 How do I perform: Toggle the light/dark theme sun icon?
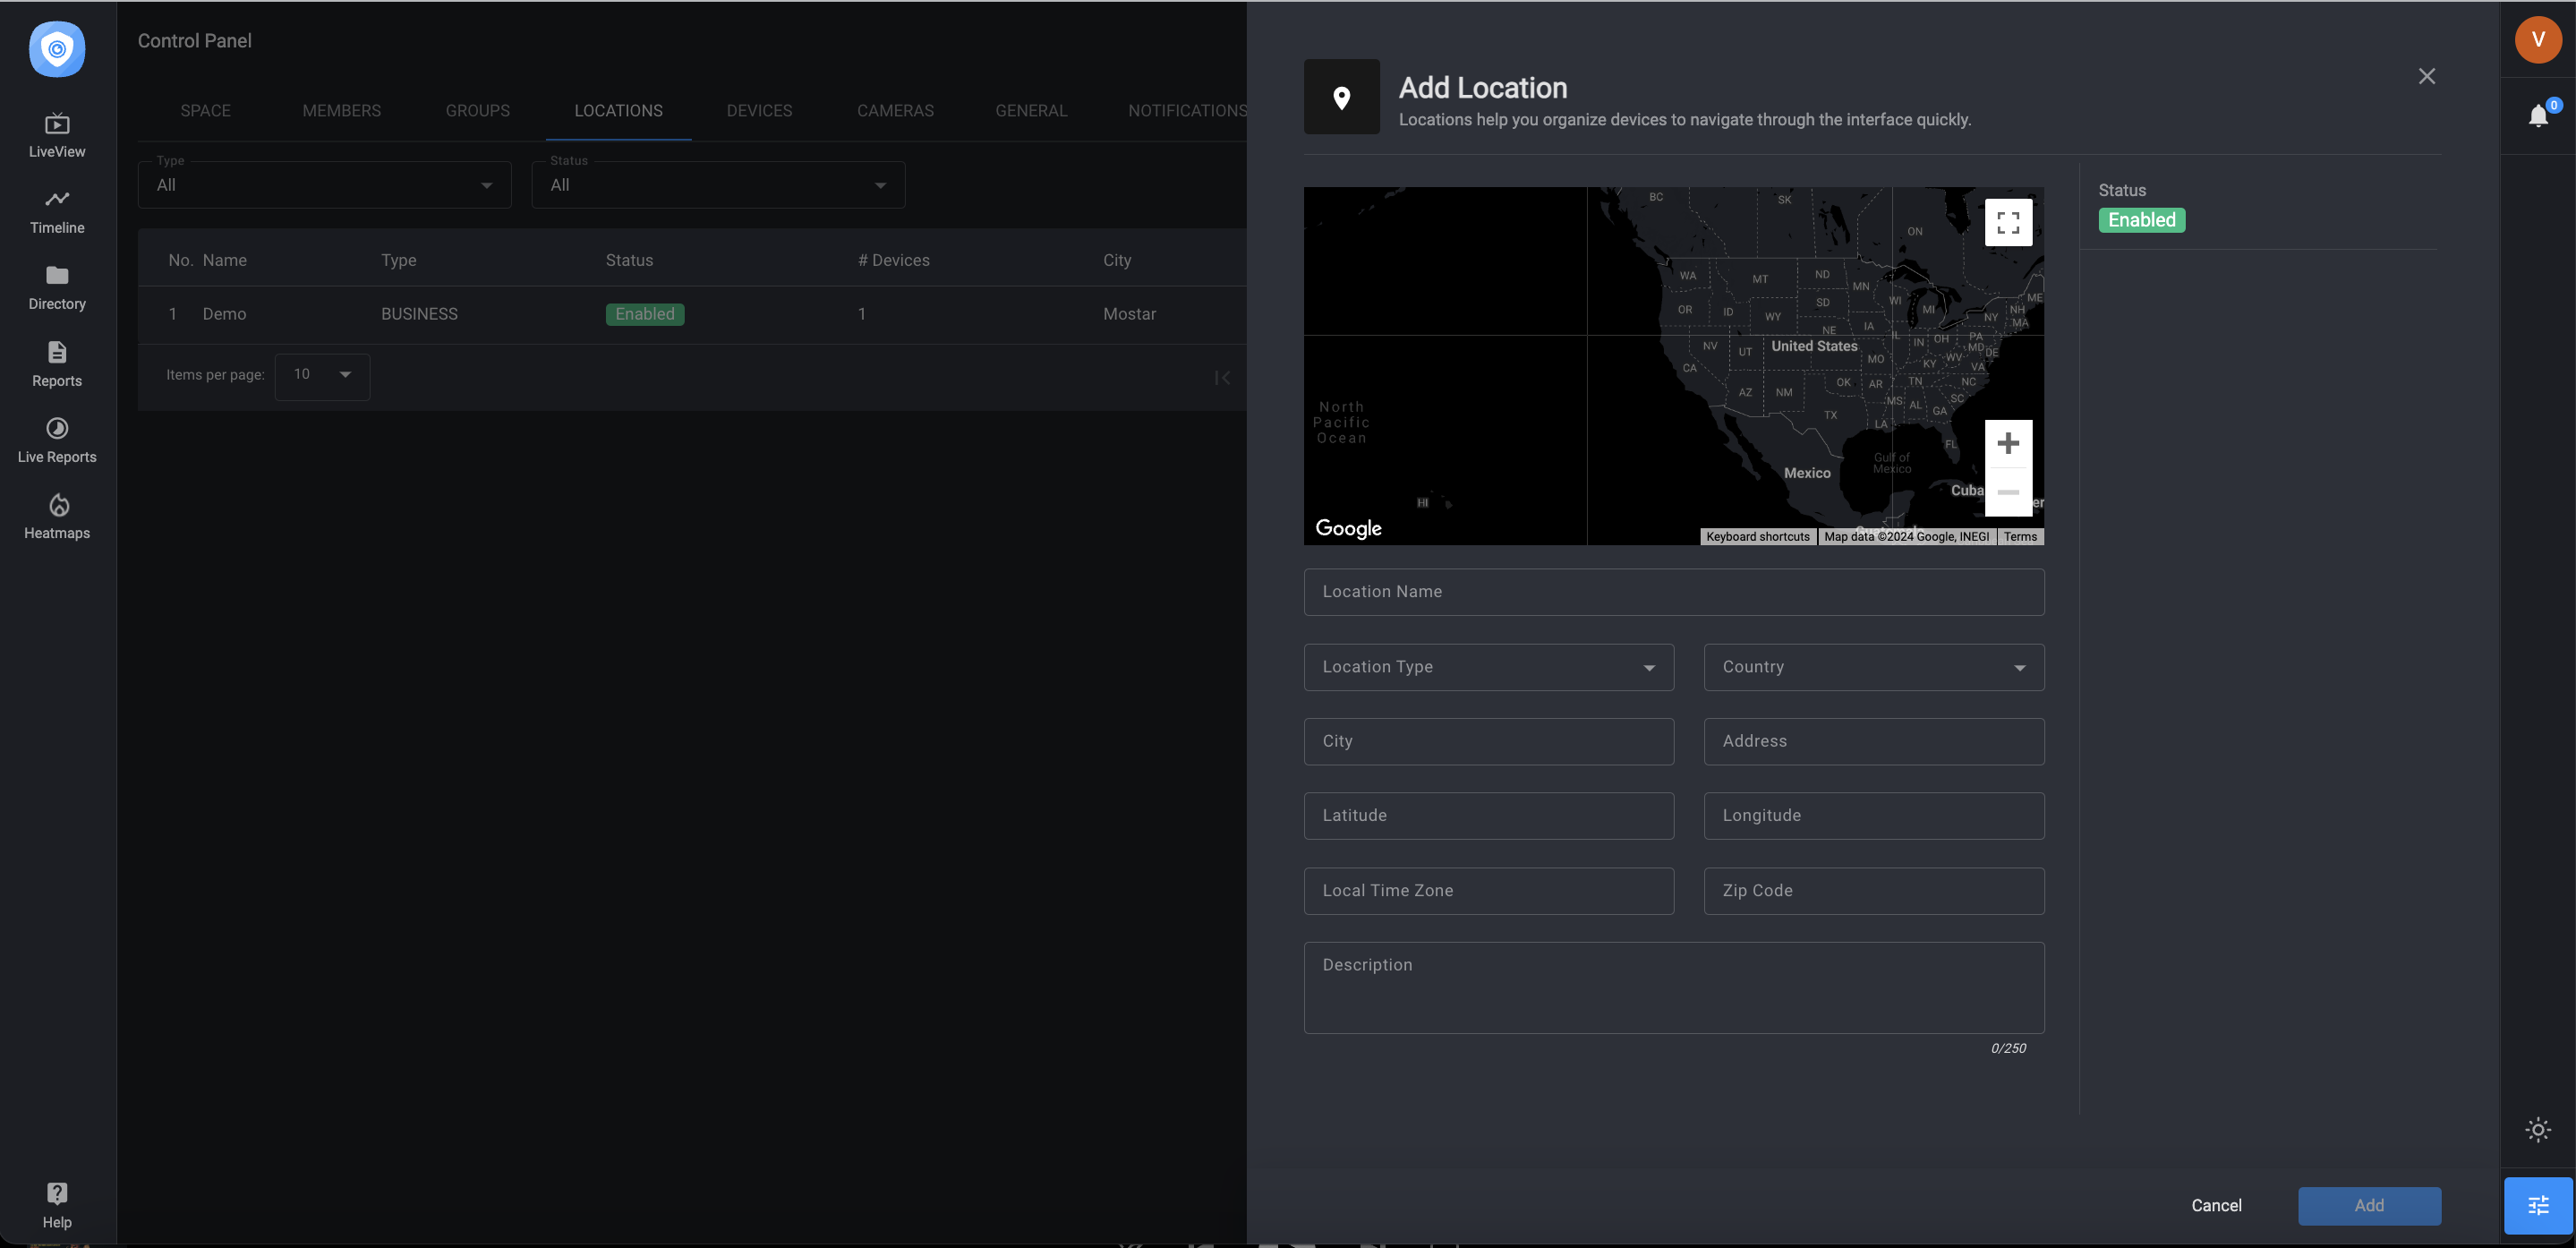tap(2538, 1130)
